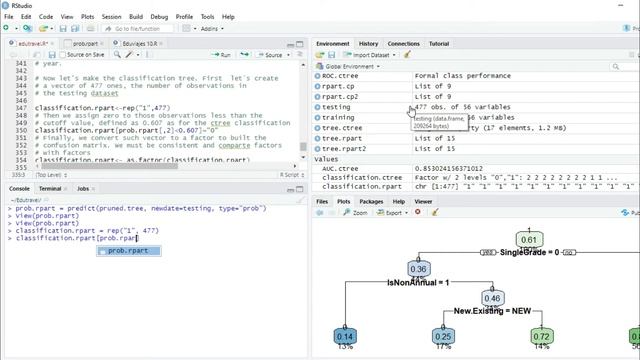Screen dimensions: 640x360
Task: Click the Publish icon in Plots pane
Action: 625,213
